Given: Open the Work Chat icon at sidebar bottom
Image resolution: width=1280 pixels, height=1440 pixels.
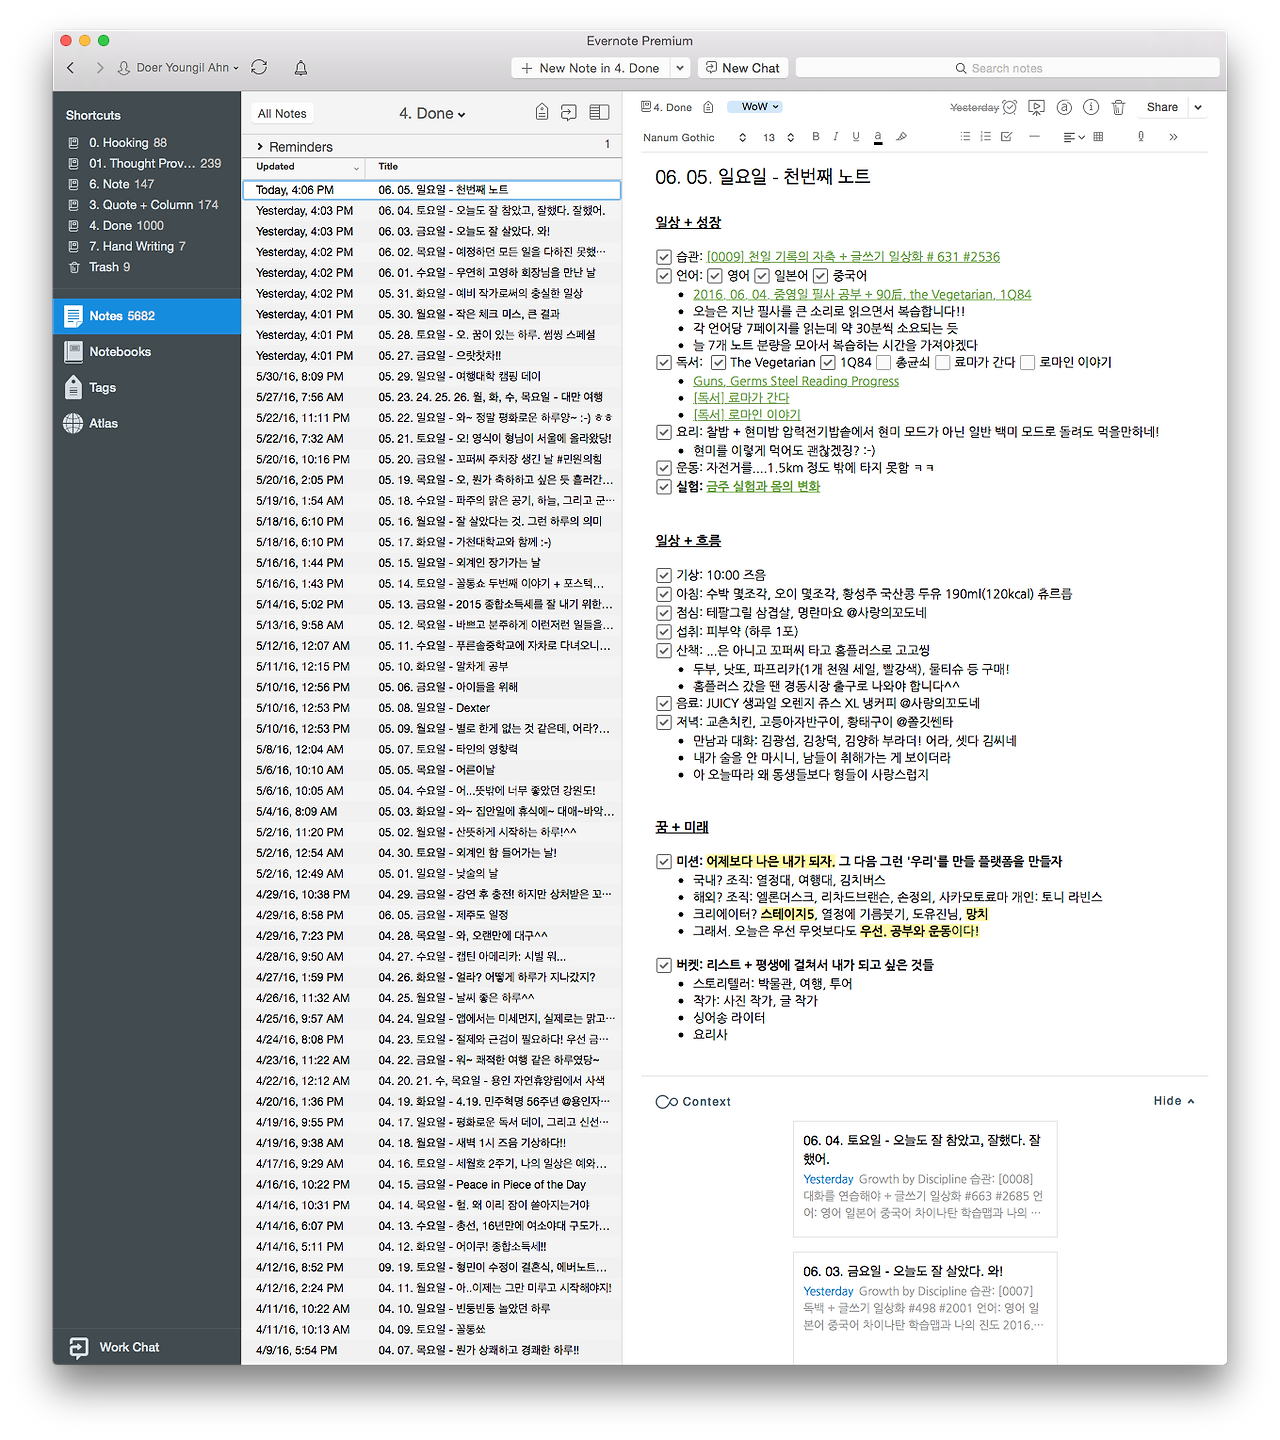Looking at the screenshot, I should click(78, 1348).
